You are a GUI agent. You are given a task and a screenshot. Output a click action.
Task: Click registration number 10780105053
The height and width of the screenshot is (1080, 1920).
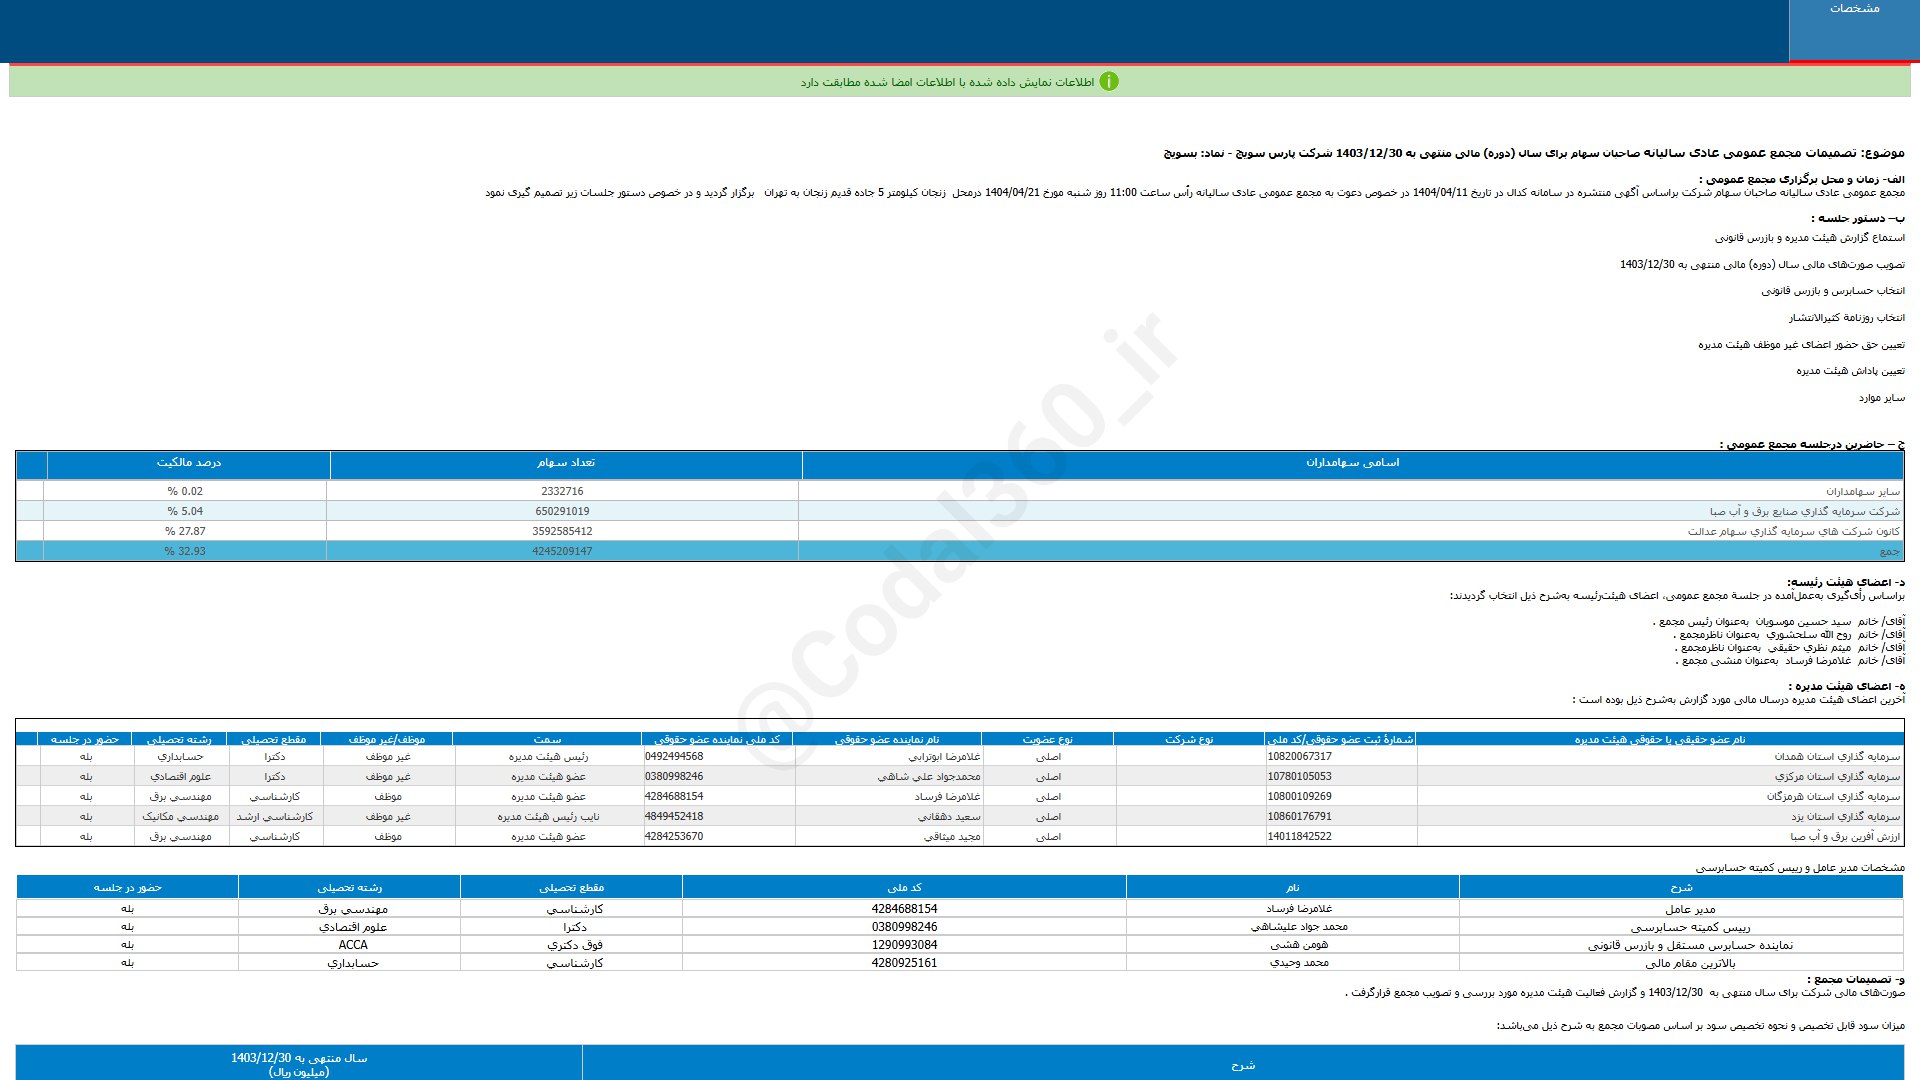pyautogui.click(x=1299, y=777)
